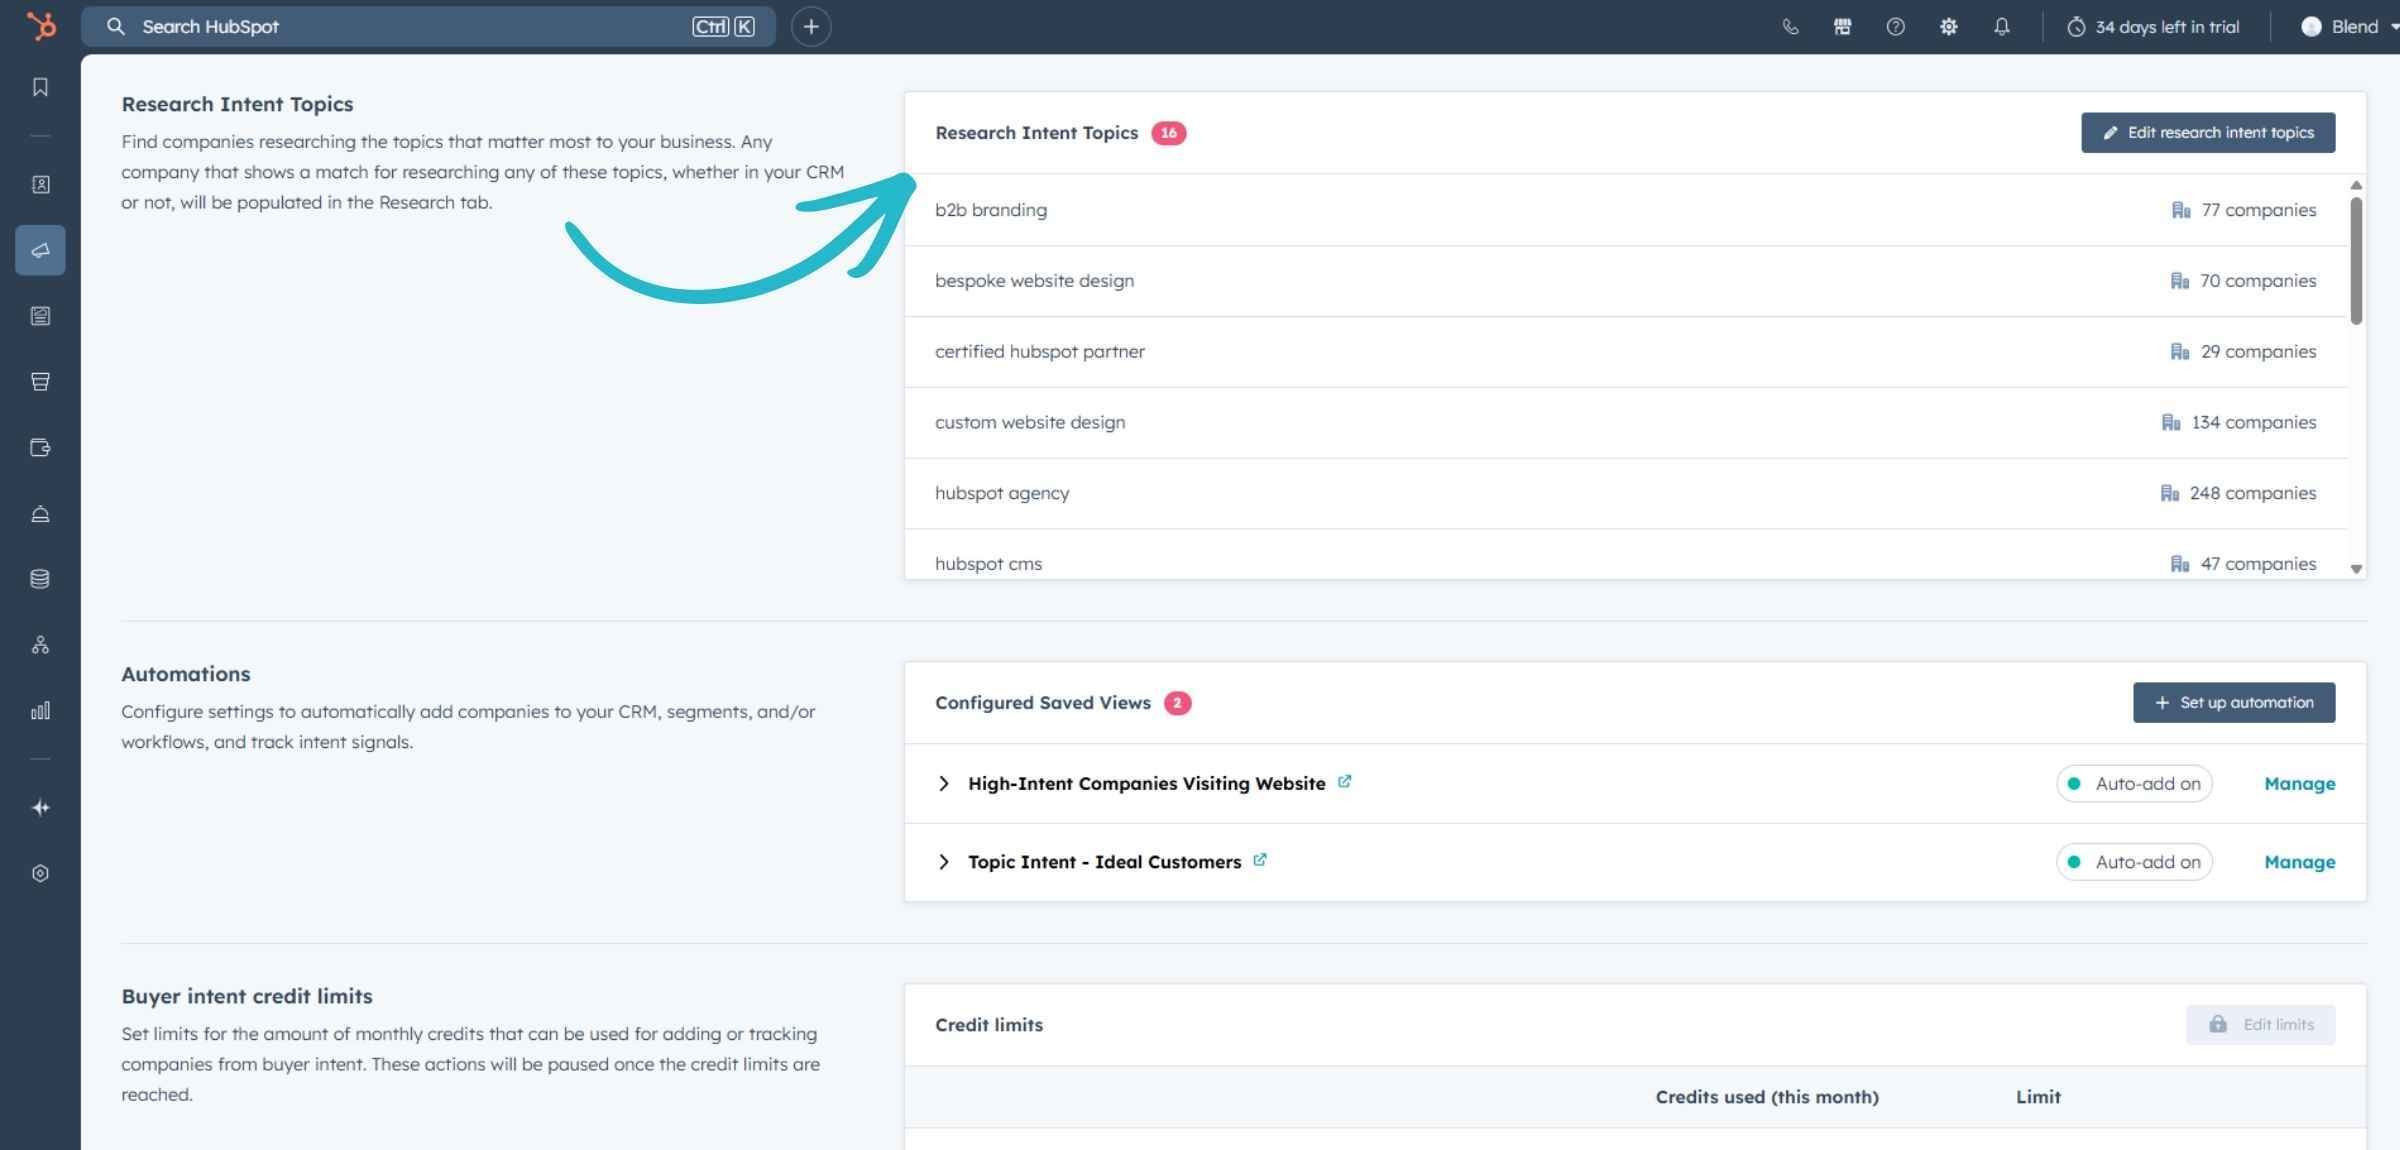Open the Marketing megaphone sidebar icon
This screenshot has width=2400, height=1150.
pos(40,250)
